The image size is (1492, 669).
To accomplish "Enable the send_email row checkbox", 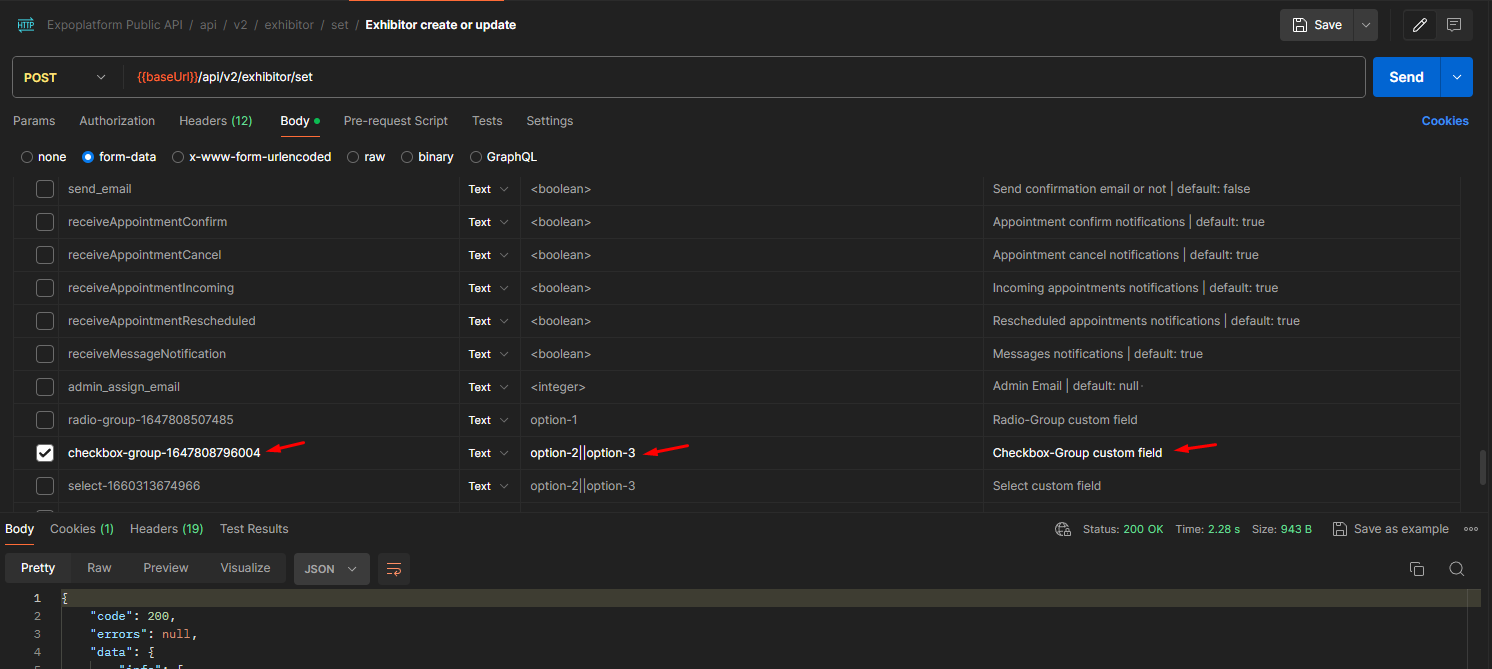I will coord(45,189).
